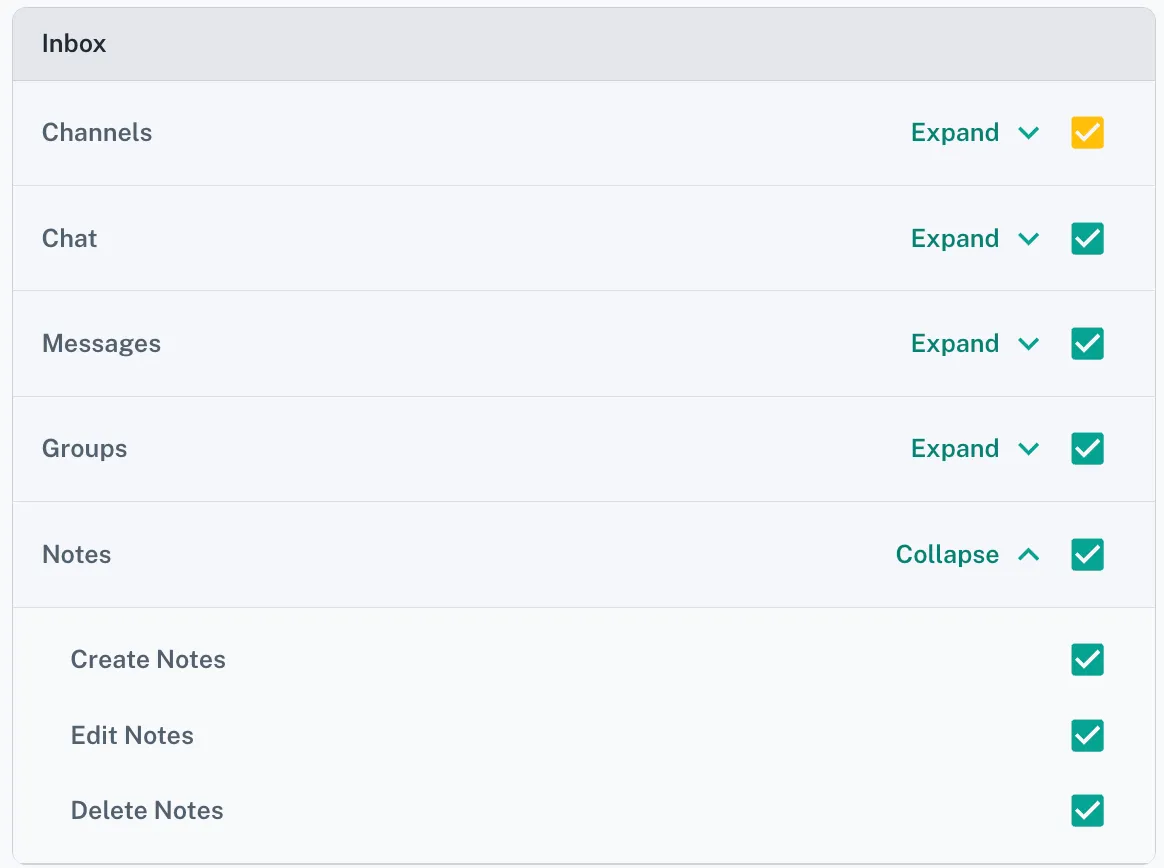Screen dimensions: 1164x868
Task: Toggle the yellow Channels checkbox
Action: [1087, 133]
